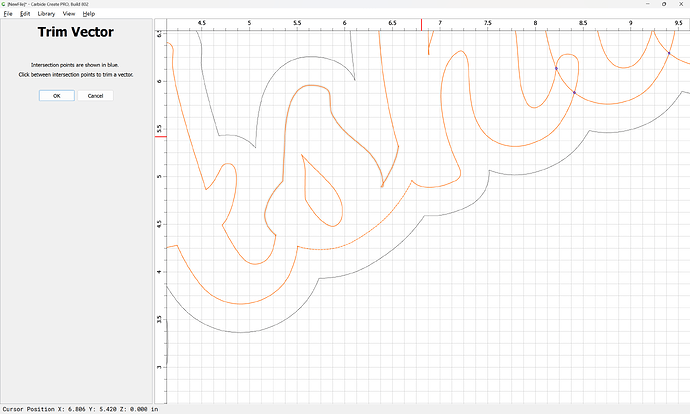Open the Edit menu
690x414 pixels.
tap(24, 14)
